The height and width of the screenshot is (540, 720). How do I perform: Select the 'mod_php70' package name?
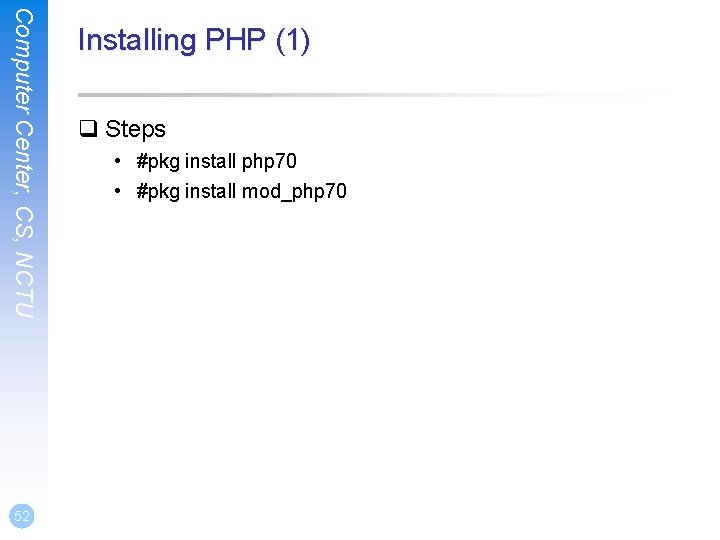294,192
